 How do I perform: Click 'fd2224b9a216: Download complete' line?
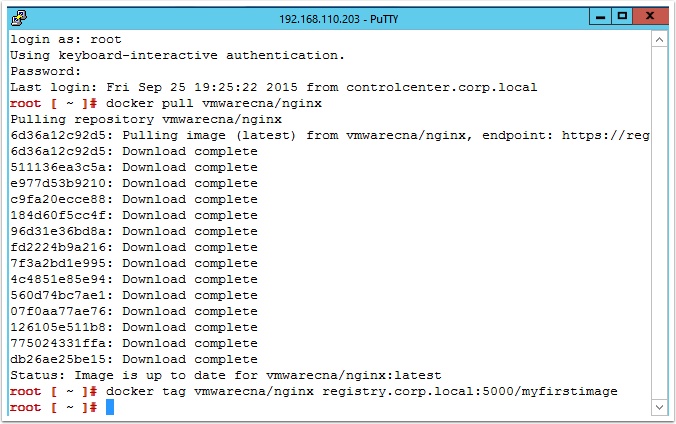[x=134, y=247]
